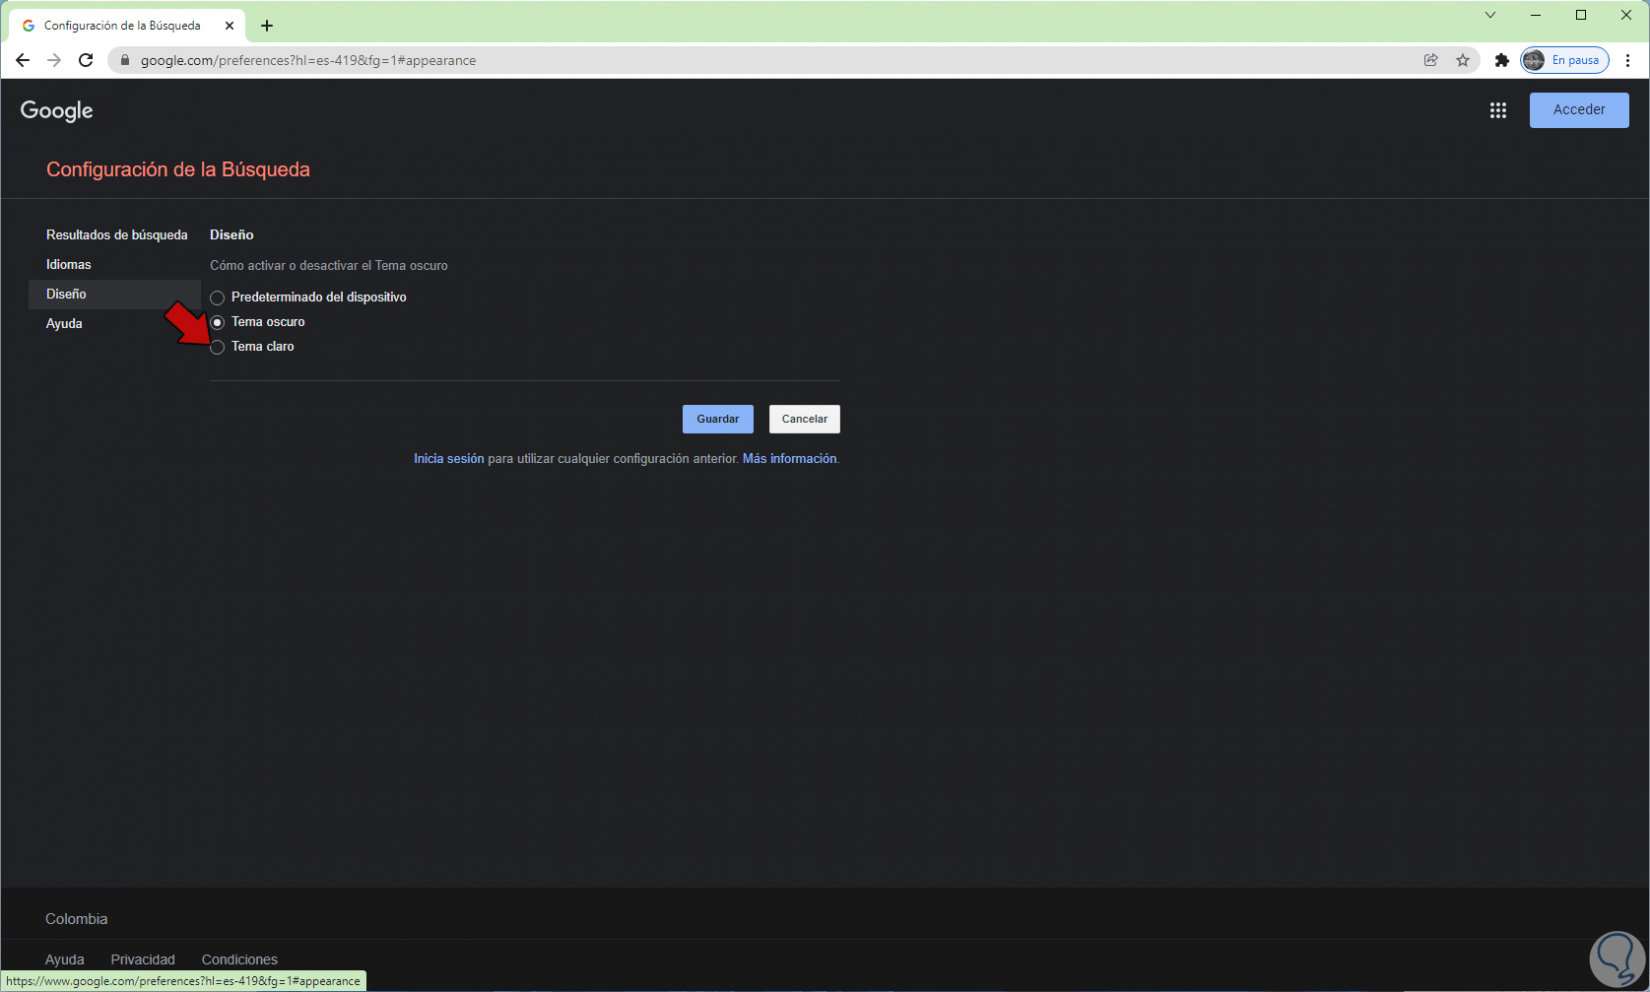This screenshot has height=992, width=1650.
Task: Open the footer Ayuda link
Action: coord(65,960)
